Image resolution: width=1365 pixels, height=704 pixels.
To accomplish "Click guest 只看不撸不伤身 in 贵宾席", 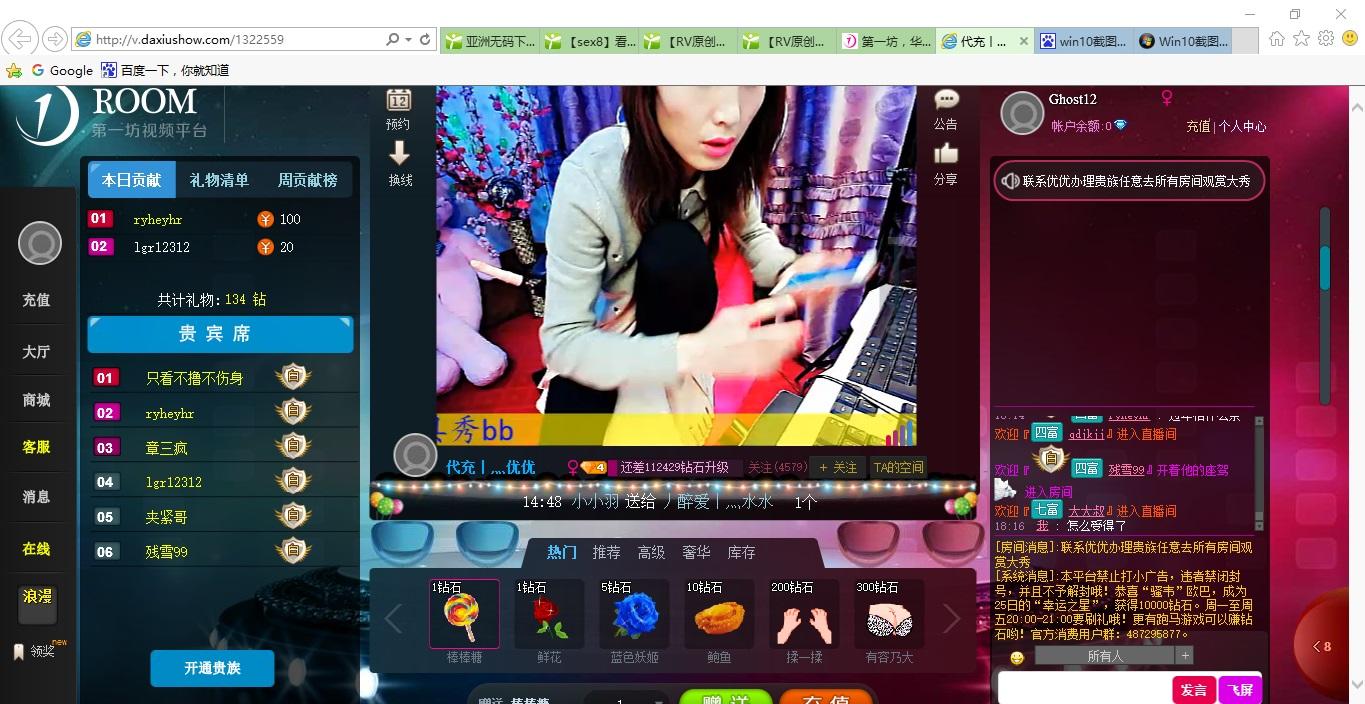I will (194, 378).
